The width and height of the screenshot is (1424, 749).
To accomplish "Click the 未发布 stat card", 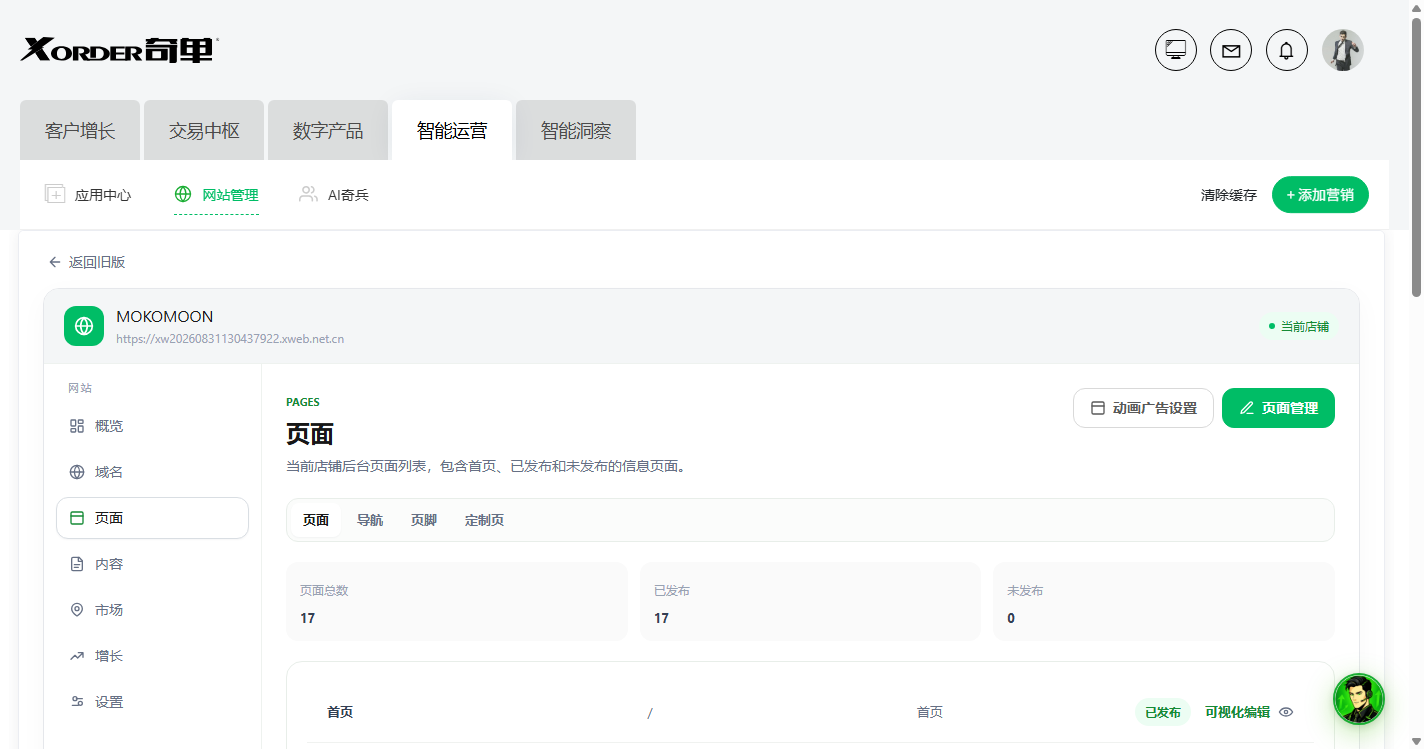I will [1164, 601].
